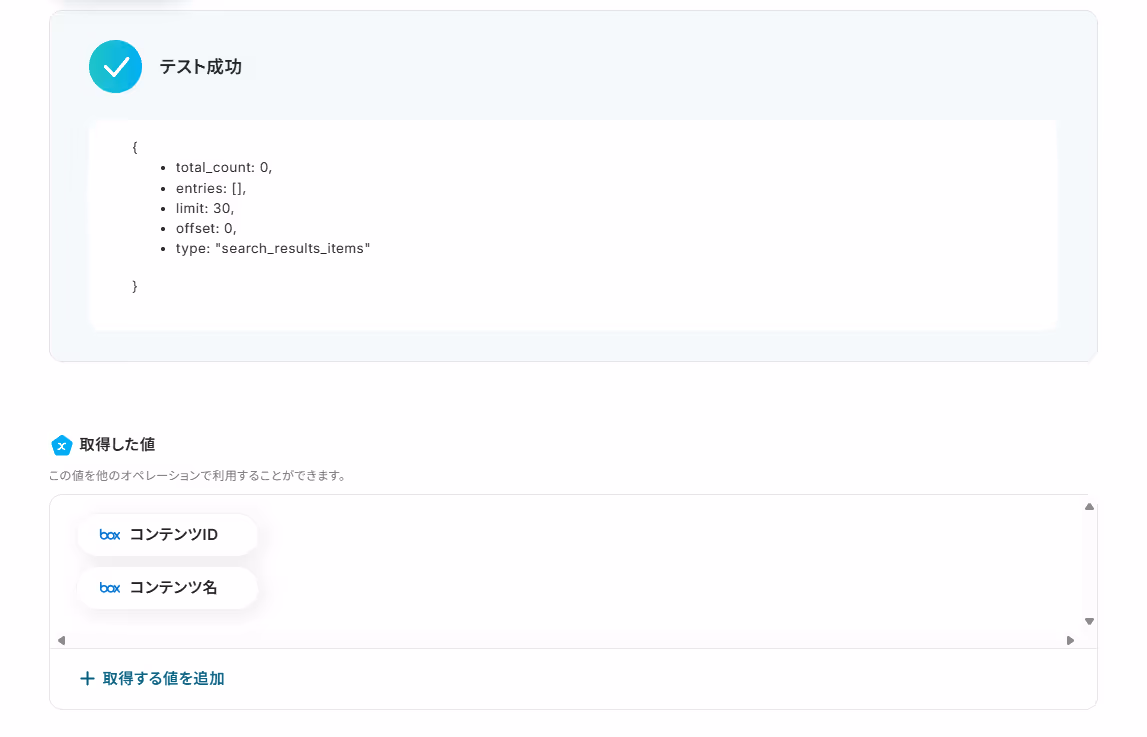This screenshot has height=737, width=1147.
Task: Select the コンテンツ名 value chip
Action: tap(168, 588)
